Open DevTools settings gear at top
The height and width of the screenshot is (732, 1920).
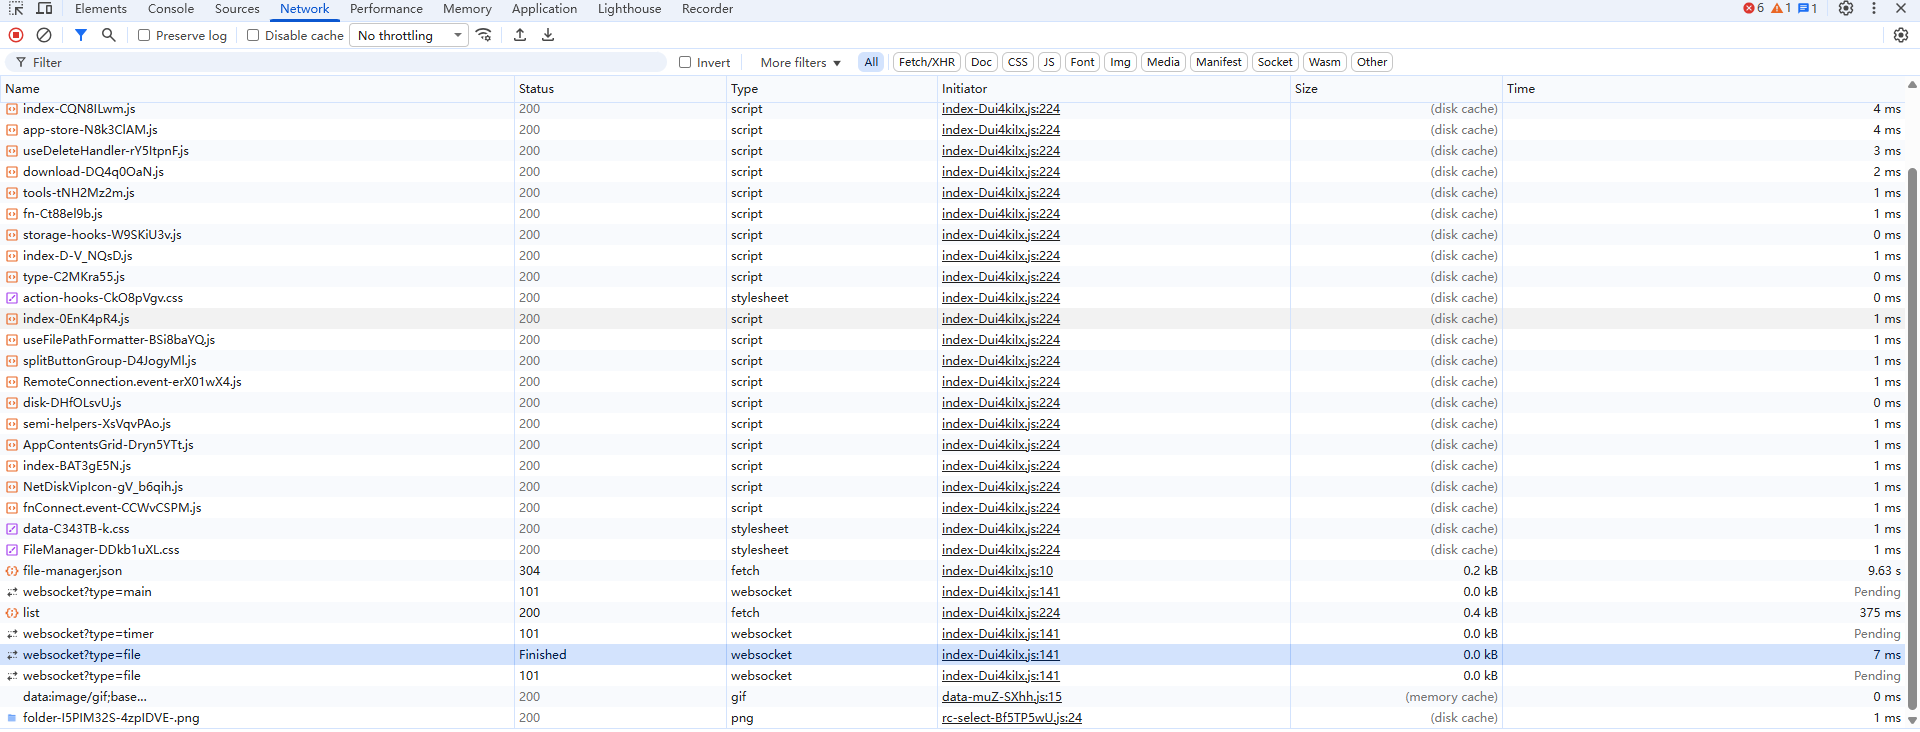1846,9
